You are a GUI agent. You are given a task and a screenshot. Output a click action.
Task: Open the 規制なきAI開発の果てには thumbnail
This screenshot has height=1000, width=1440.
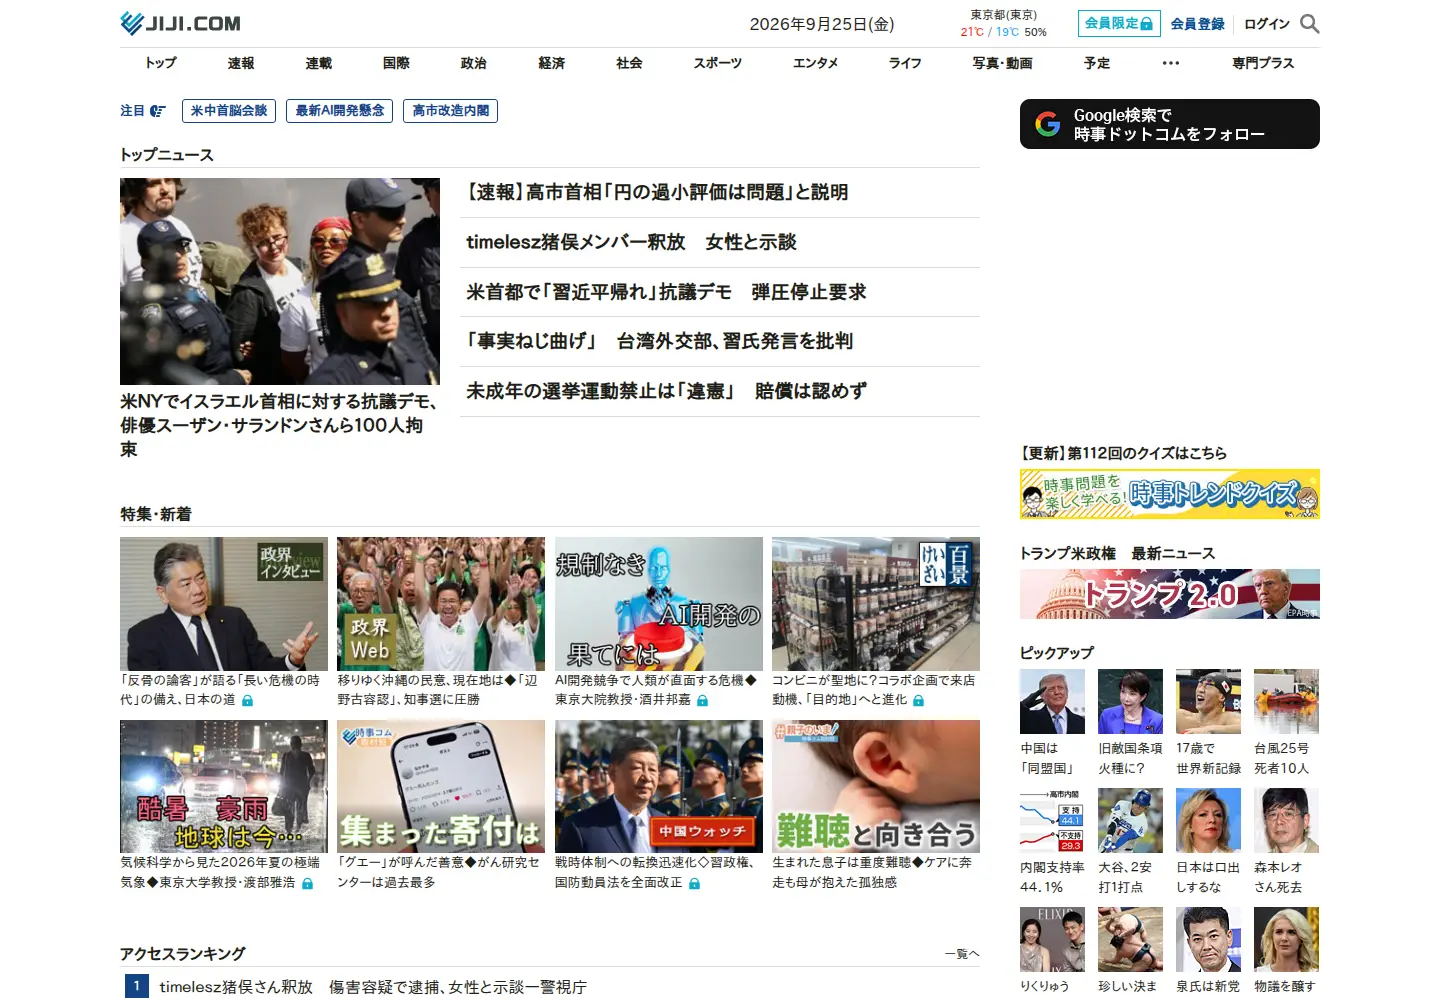[x=659, y=604]
